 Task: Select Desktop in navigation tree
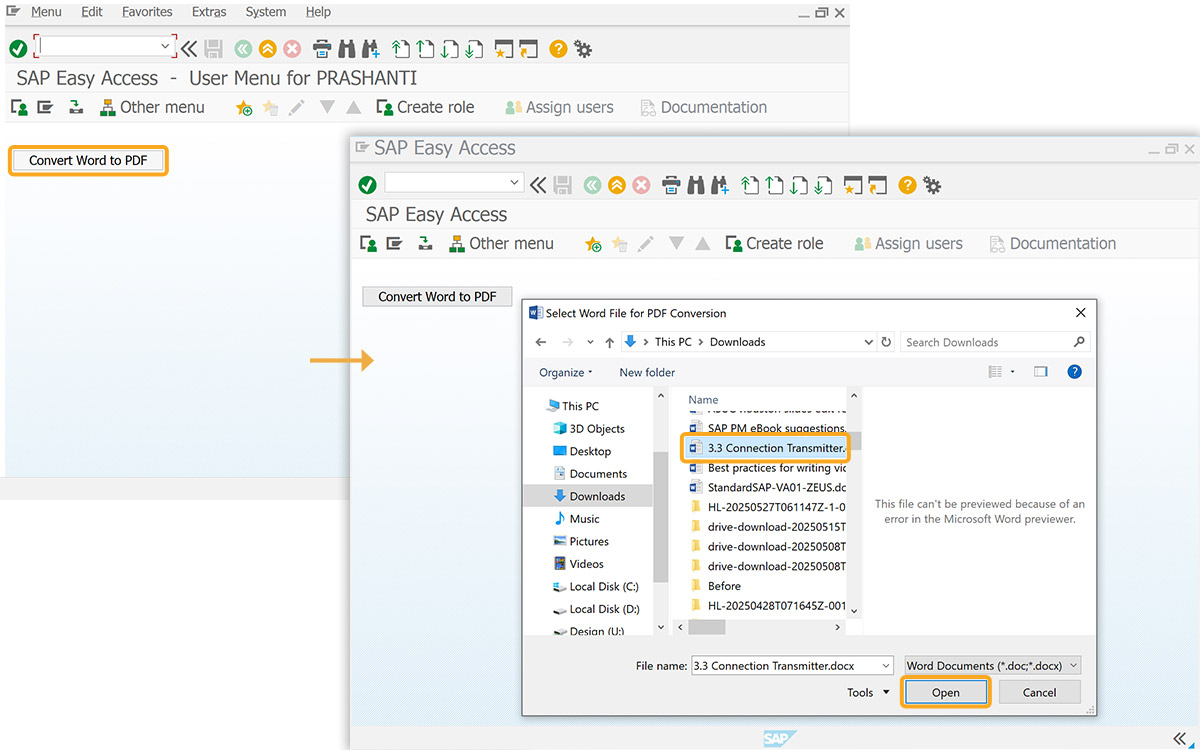[590, 451]
